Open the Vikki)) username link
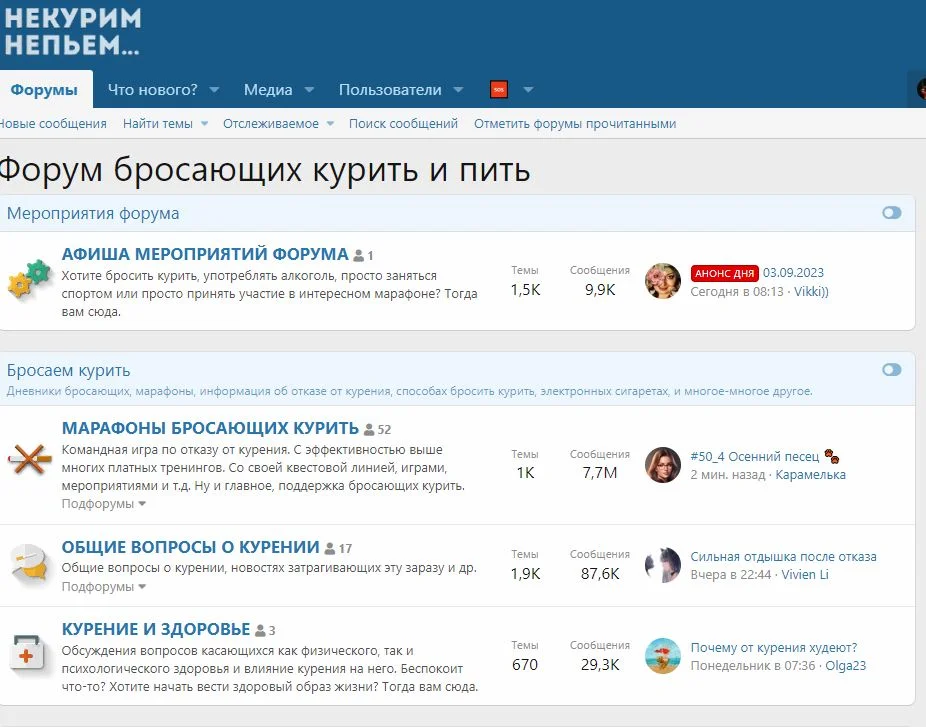926x727 pixels. [811, 291]
